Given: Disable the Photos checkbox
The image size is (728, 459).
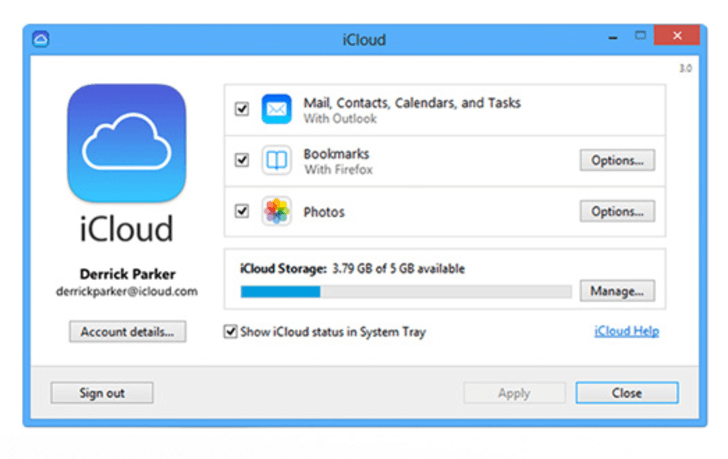Looking at the screenshot, I should tap(242, 211).
